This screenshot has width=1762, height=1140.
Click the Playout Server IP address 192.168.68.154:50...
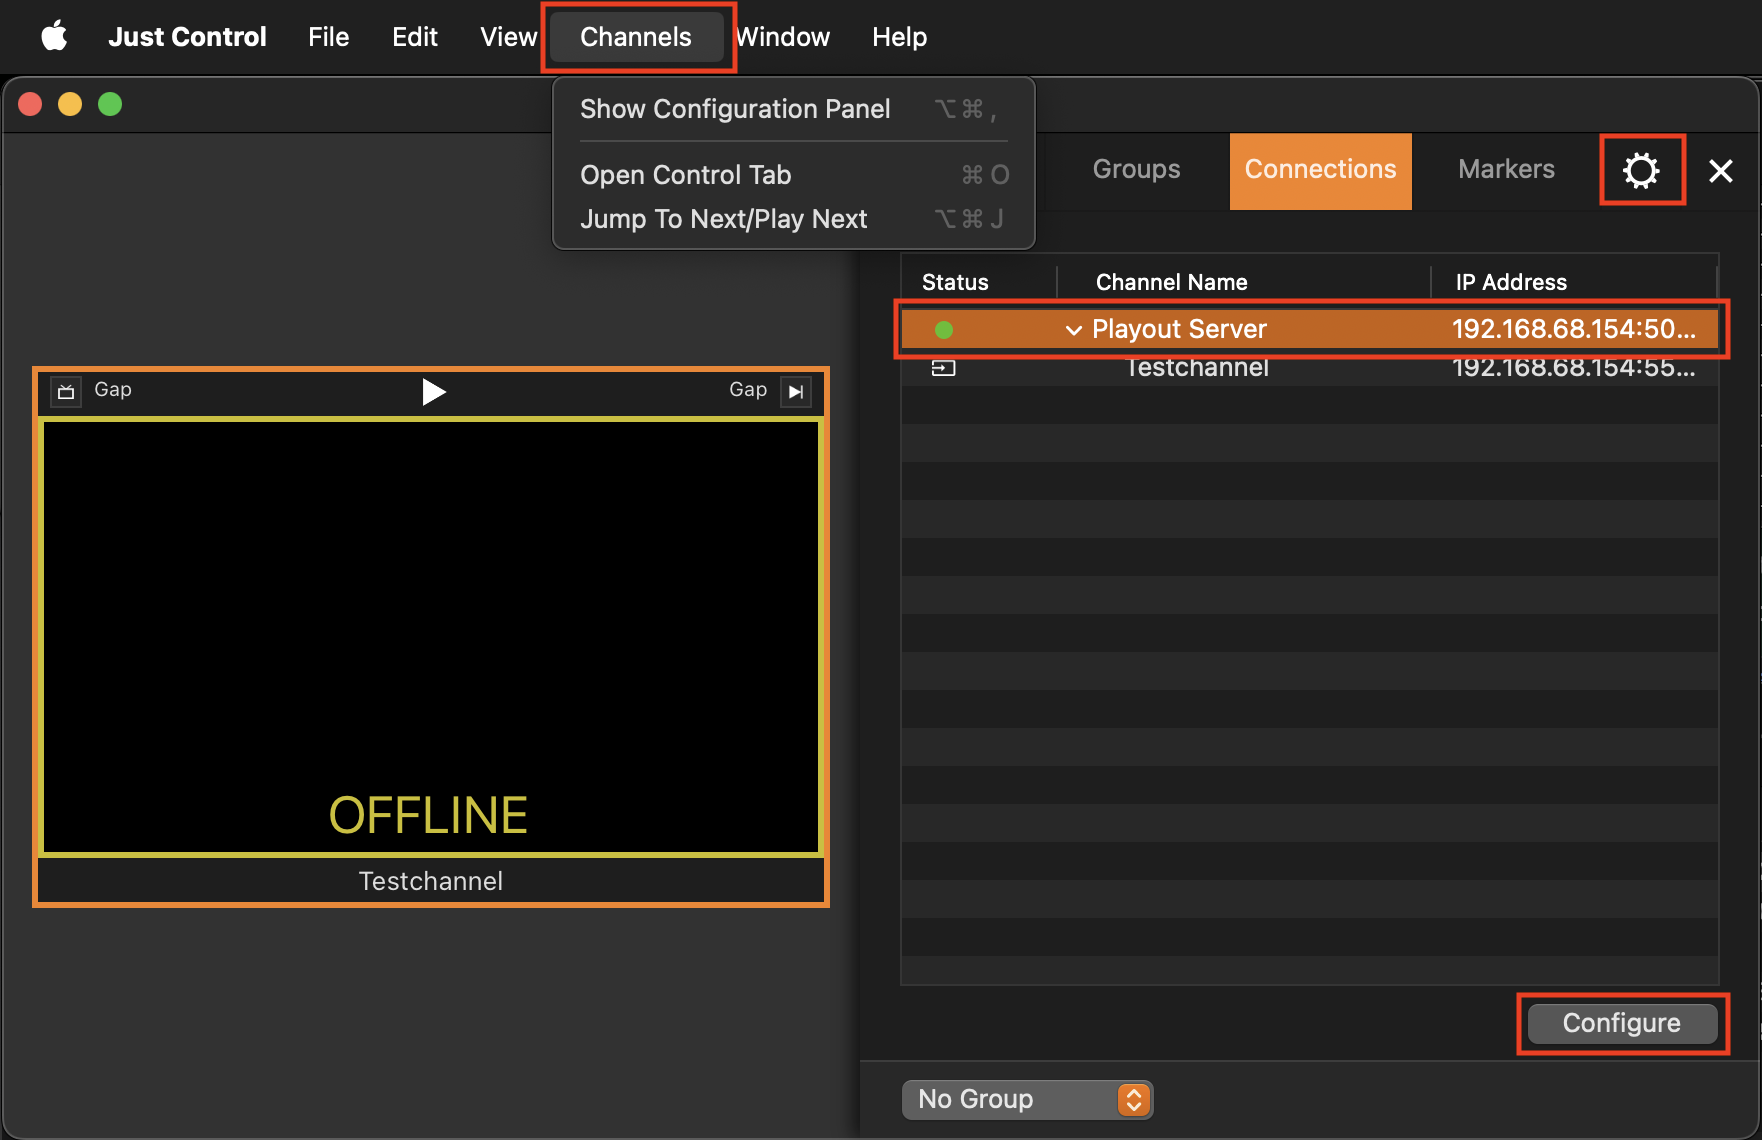pyautogui.click(x=1574, y=329)
